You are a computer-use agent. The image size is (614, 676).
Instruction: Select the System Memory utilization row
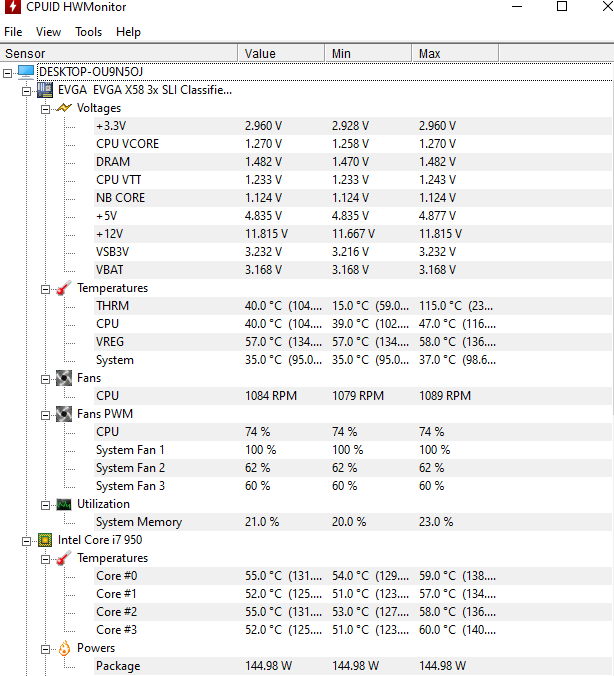[353, 522]
